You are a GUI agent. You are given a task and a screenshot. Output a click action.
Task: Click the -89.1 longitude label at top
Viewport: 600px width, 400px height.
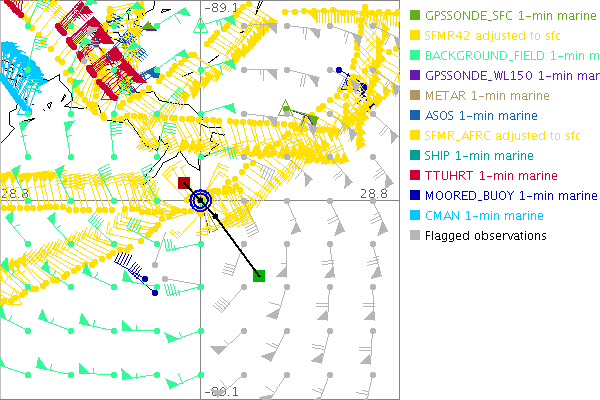(x=221, y=7)
